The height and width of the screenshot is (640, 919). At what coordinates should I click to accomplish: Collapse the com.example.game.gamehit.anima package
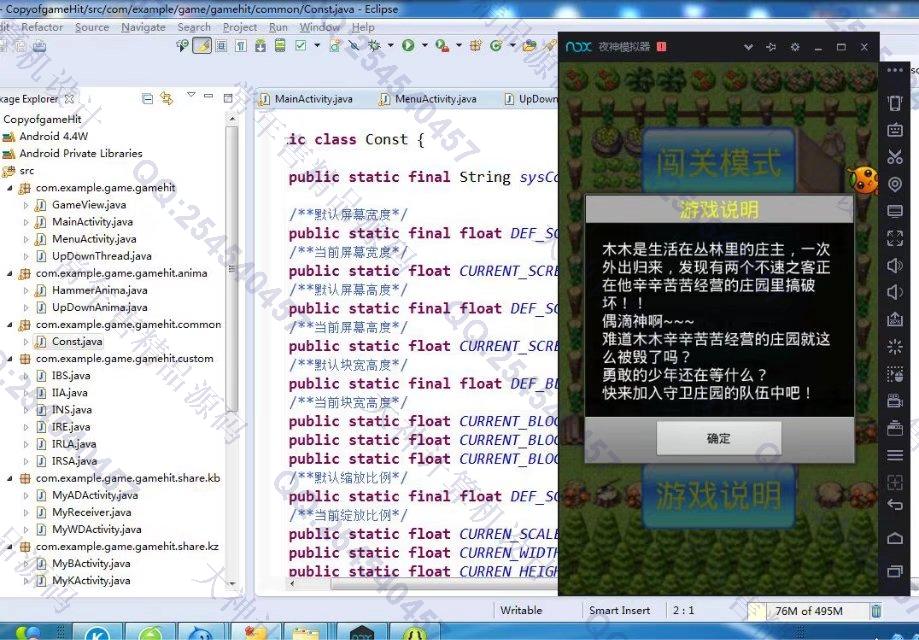(x=10, y=274)
